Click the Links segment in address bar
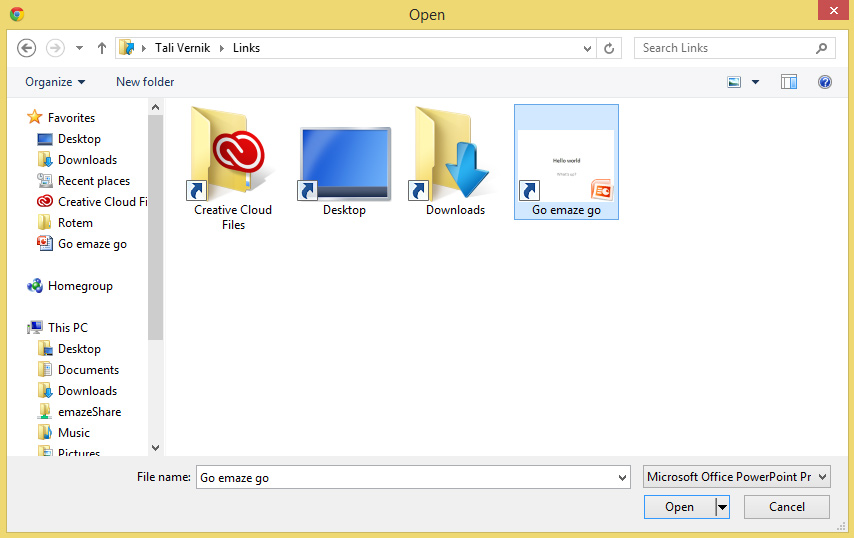 (x=247, y=48)
